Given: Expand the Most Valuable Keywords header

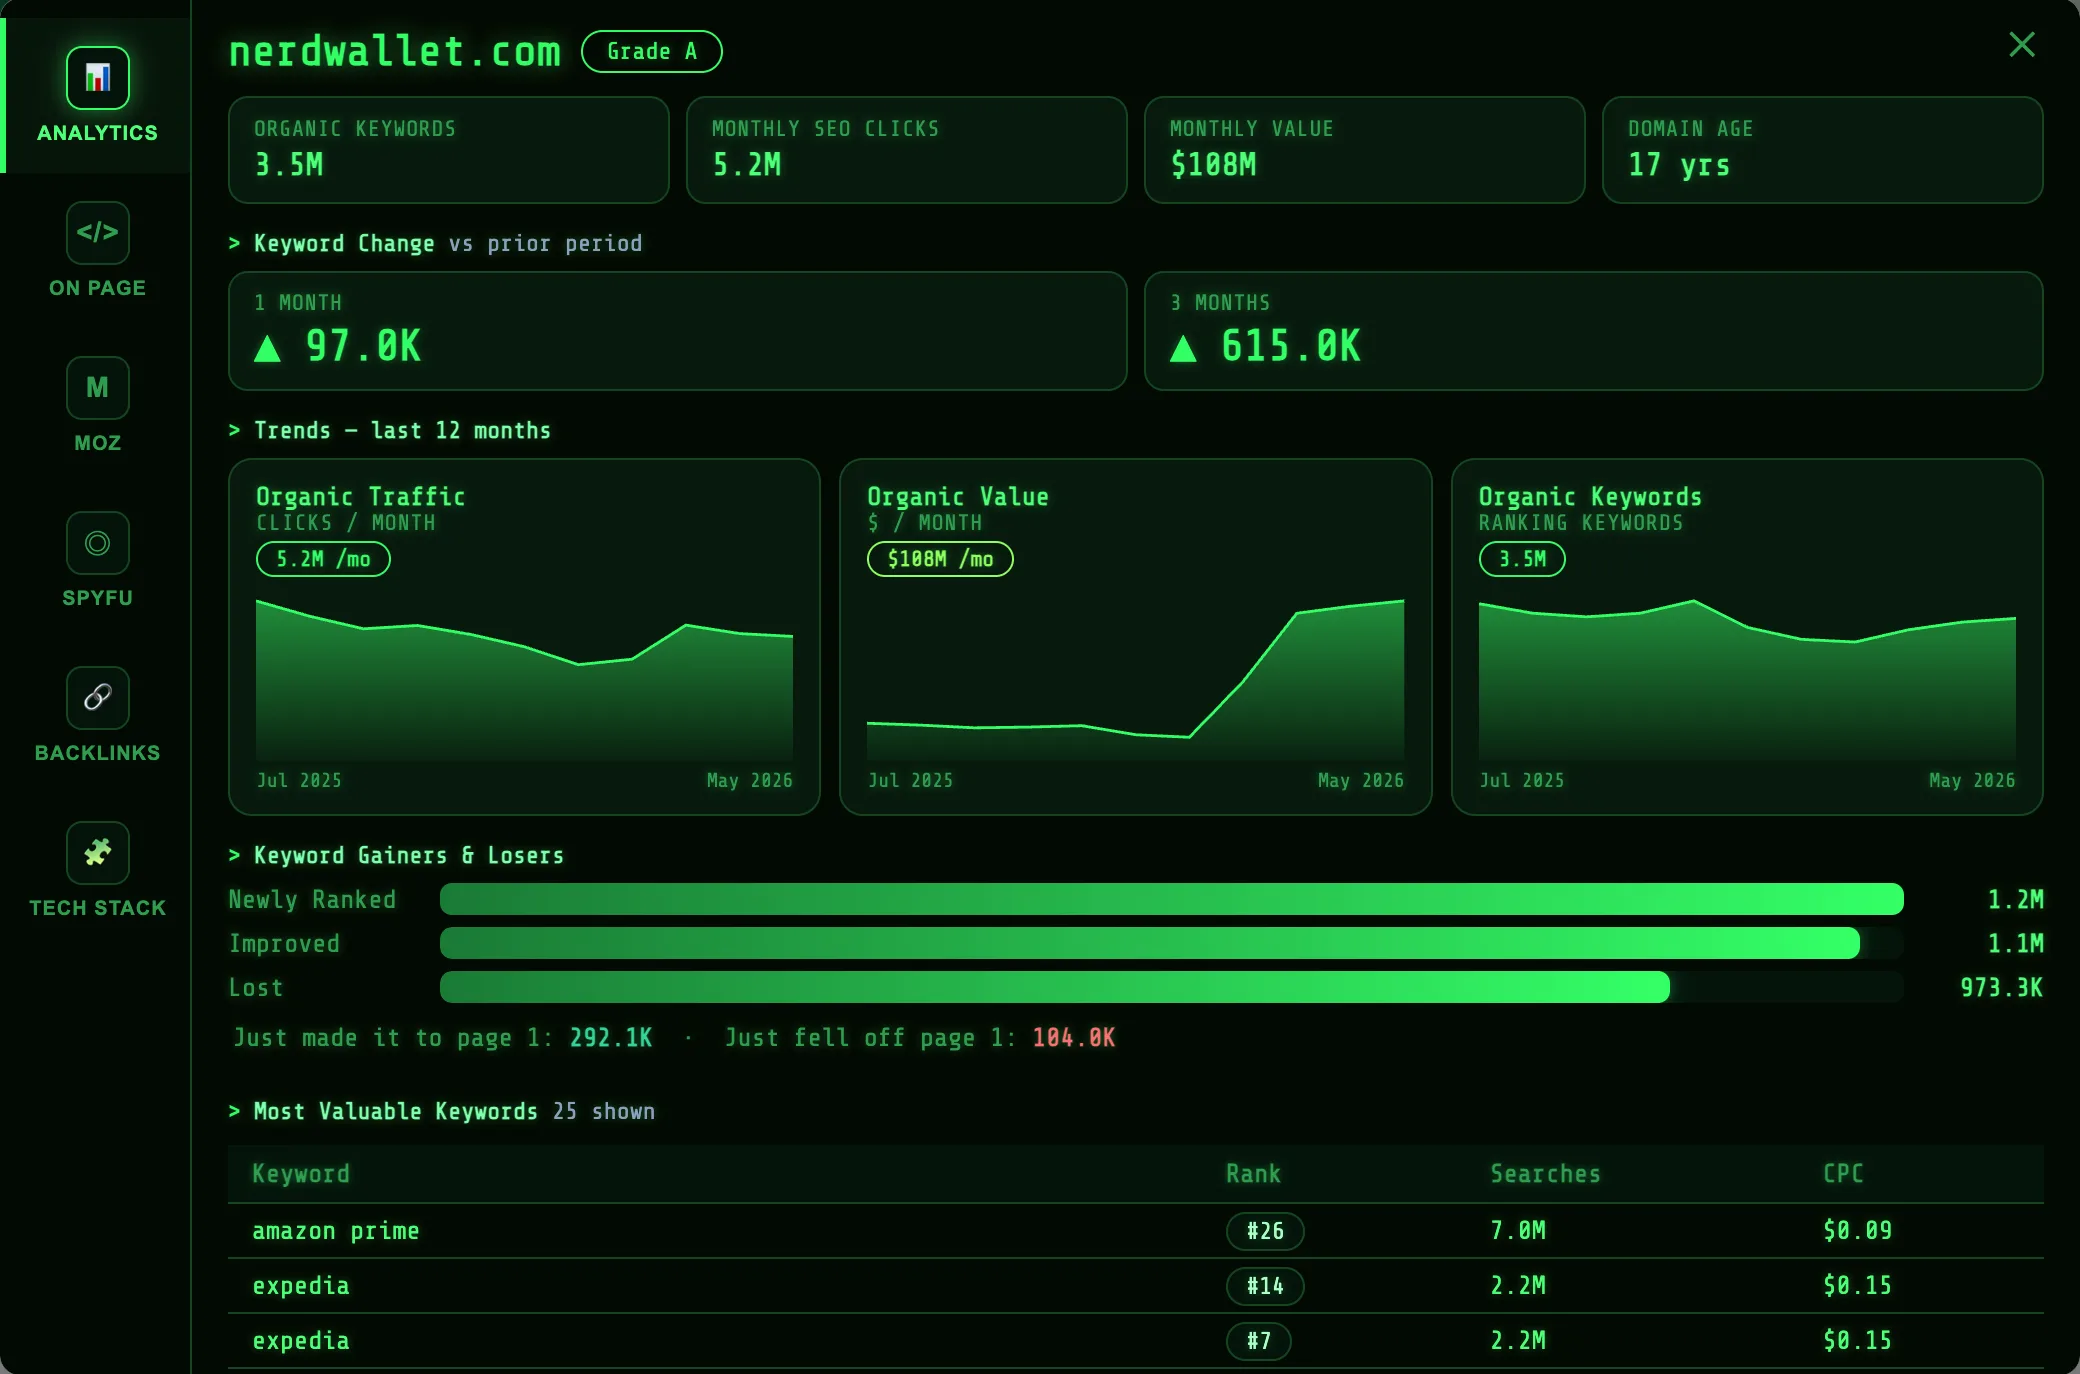Looking at the screenshot, I should (x=441, y=1112).
